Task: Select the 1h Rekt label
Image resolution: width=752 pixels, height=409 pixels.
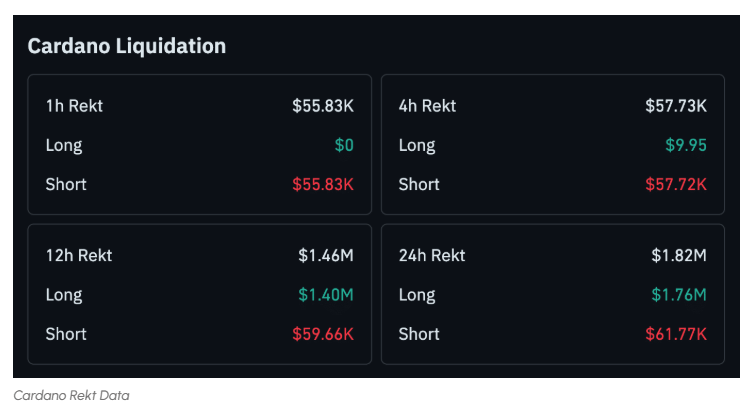Action: (74, 106)
